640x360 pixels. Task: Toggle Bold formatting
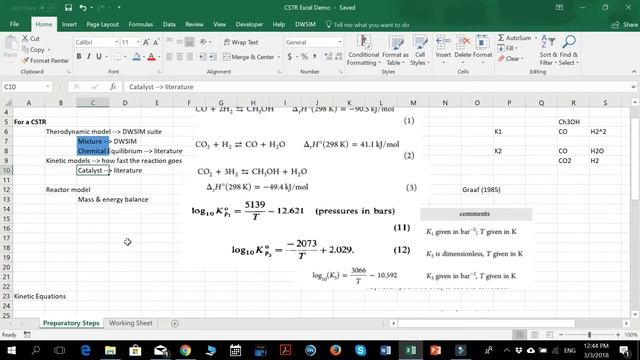pos(79,56)
